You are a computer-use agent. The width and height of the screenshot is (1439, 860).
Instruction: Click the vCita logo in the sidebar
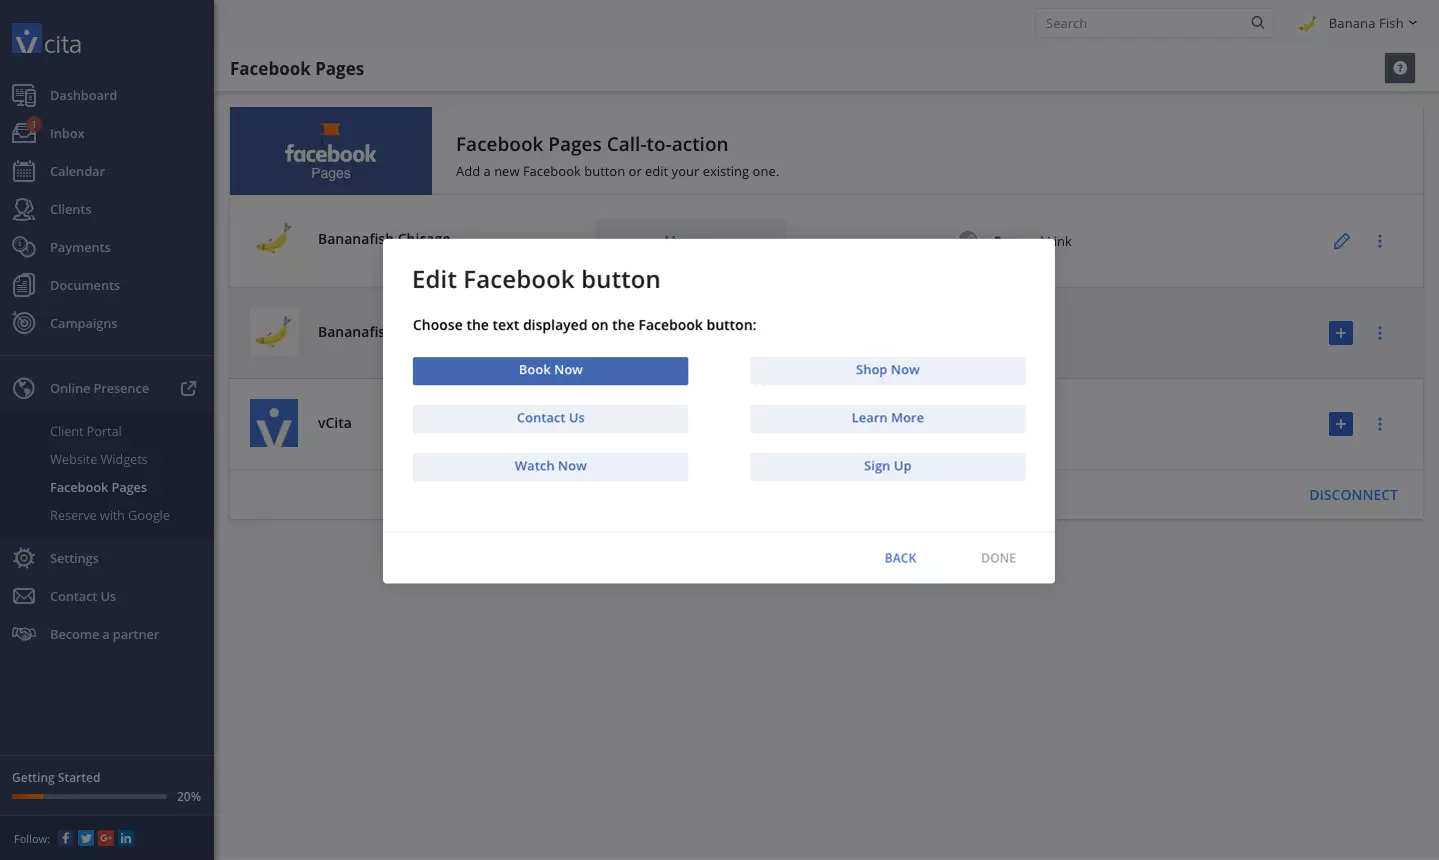(47, 40)
